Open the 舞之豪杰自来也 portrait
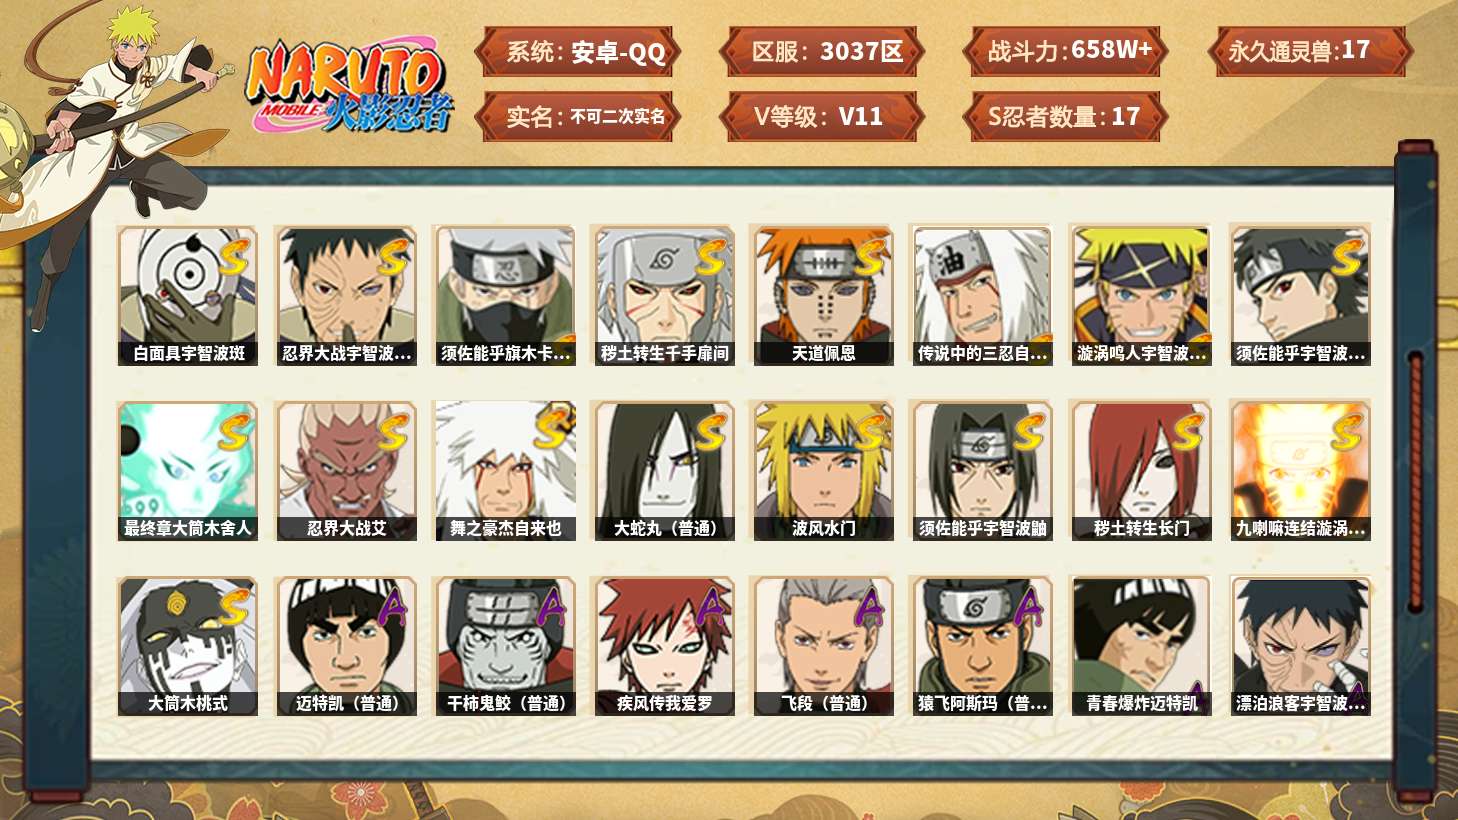The width and height of the screenshot is (1458, 820). [x=505, y=471]
